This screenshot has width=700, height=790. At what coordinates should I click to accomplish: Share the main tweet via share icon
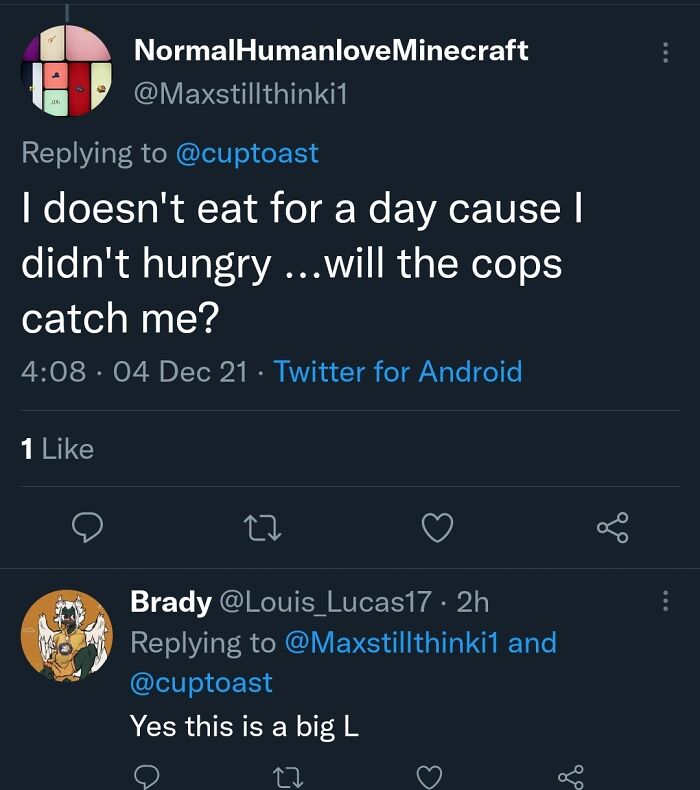point(612,527)
